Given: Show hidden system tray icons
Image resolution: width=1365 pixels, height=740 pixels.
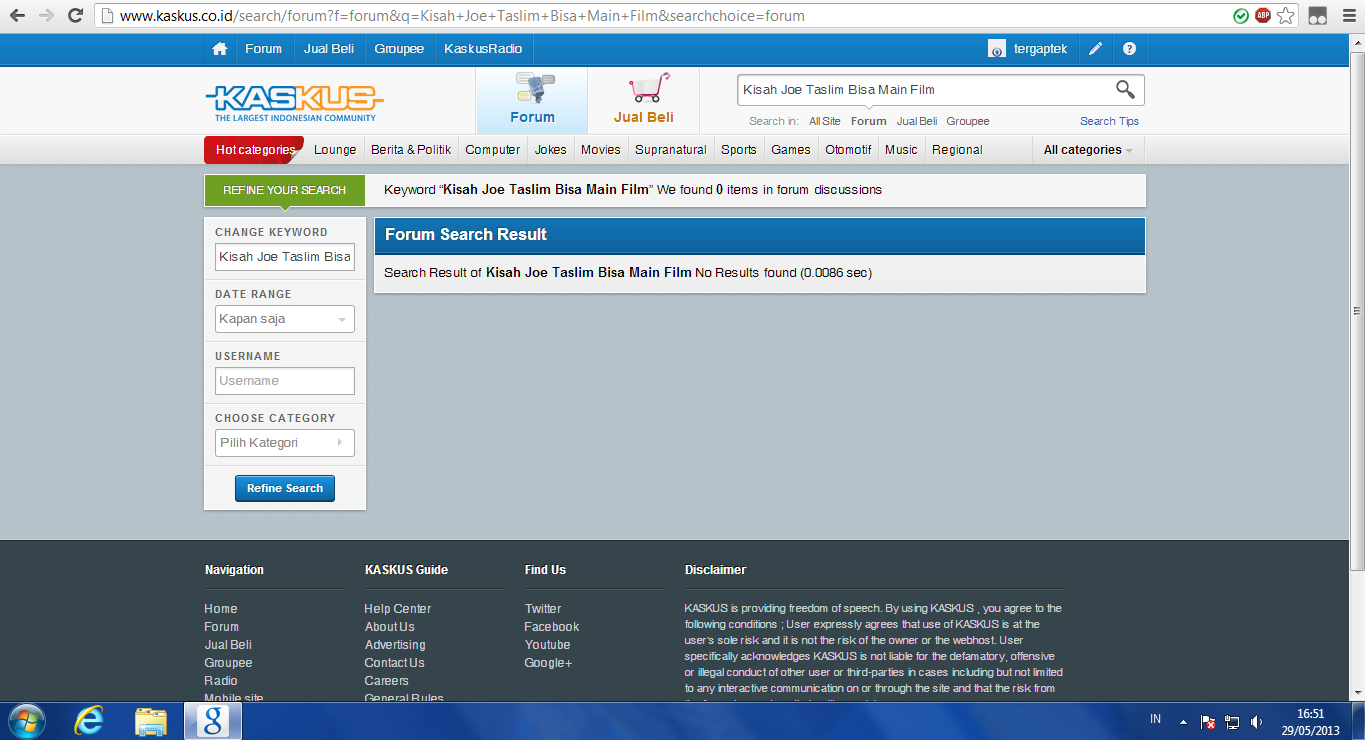Looking at the screenshot, I should click(x=1183, y=721).
